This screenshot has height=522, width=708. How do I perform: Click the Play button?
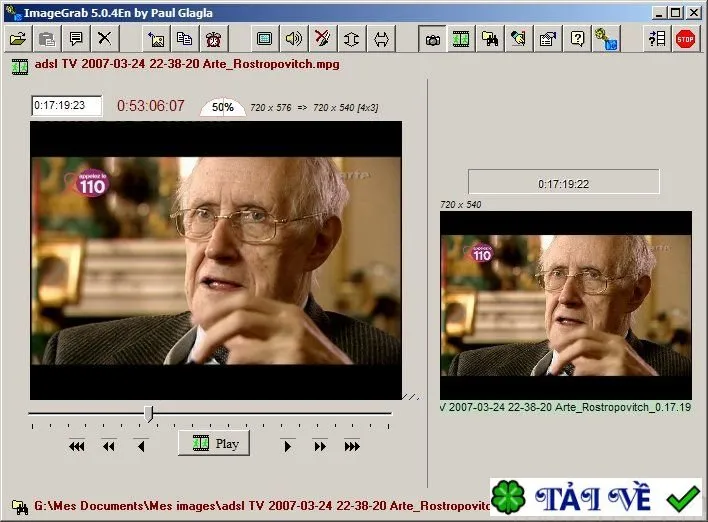click(214, 443)
